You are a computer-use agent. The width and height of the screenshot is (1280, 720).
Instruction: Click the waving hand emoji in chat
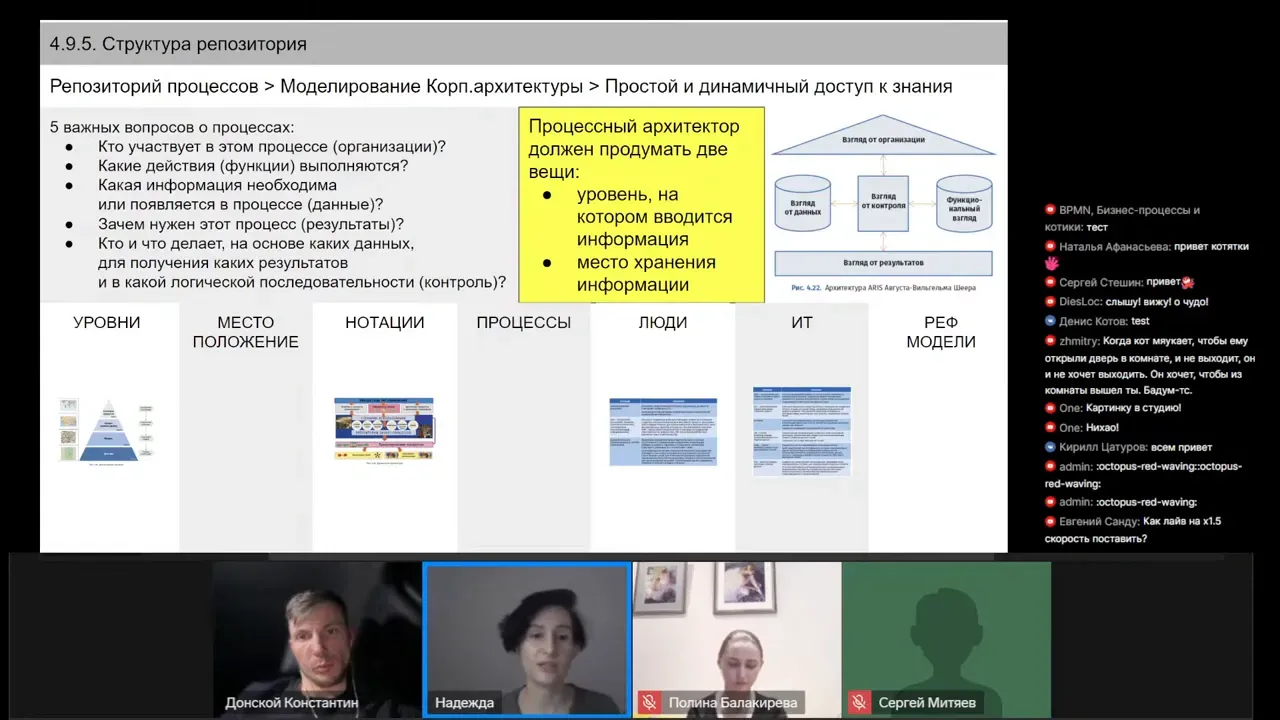[1052, 264]
